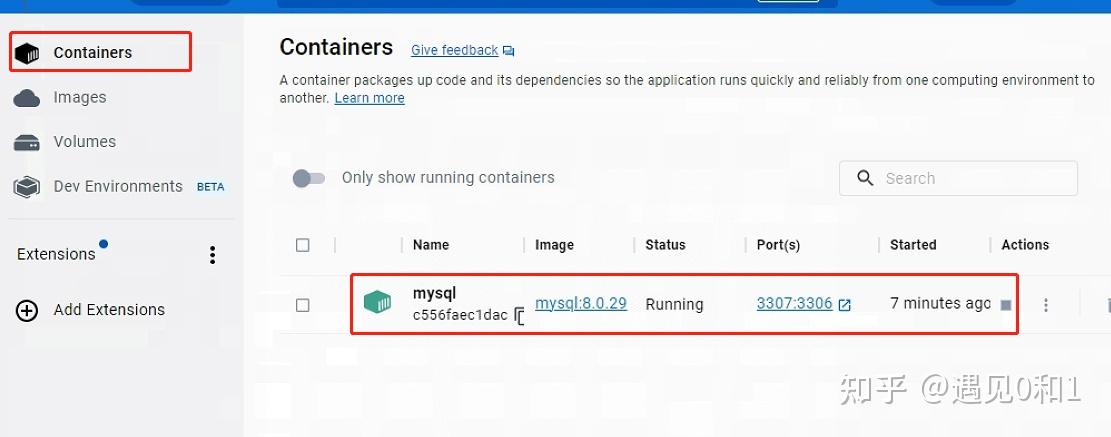Tick the select-all containers header checkbox
Screen dimensions: 1111x437
[x=303, y=245]
